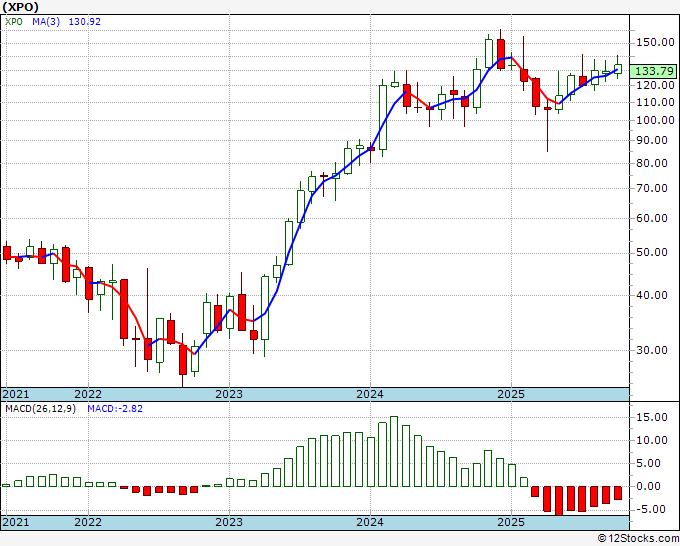
Task: Click 2025 on the MACD panel time axis
Action: point(511,522)
